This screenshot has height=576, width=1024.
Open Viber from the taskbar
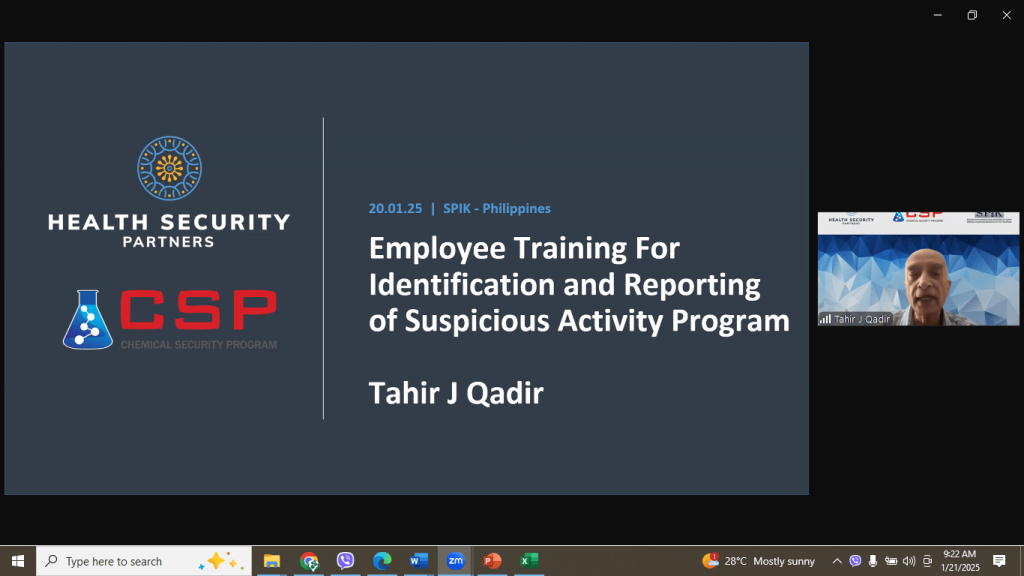click(x=345, y=561)
